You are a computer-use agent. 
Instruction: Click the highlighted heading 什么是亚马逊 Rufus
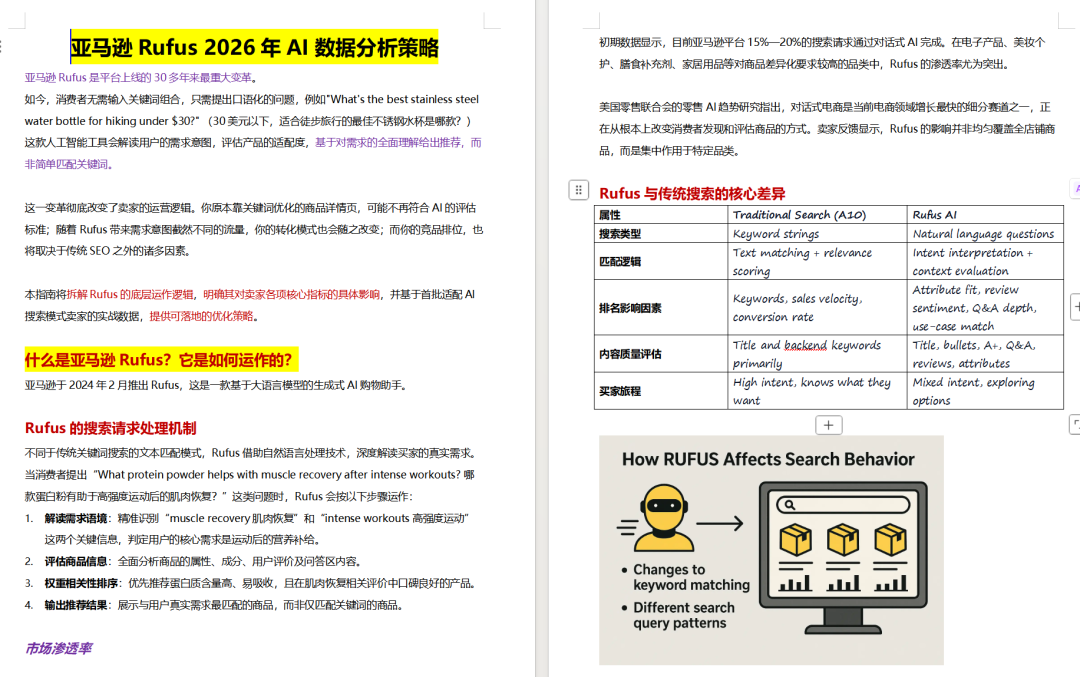pos(160,360)
